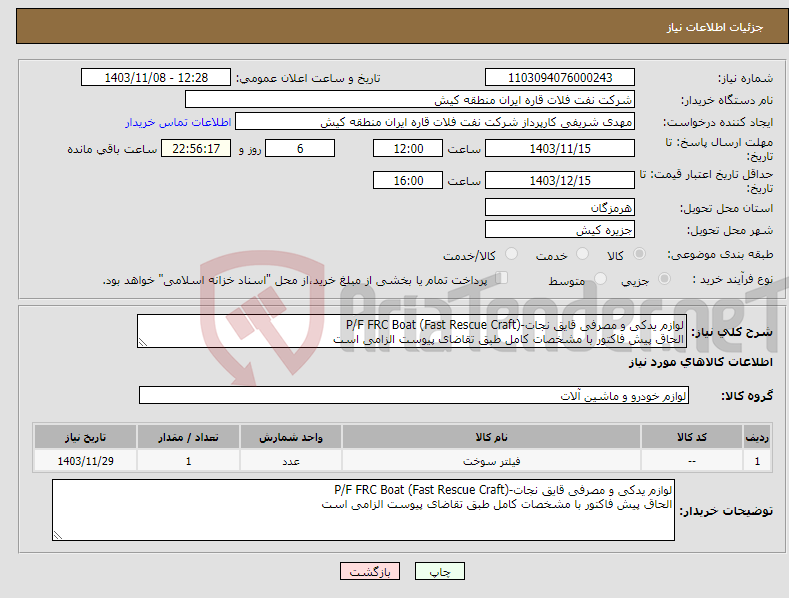Click the delivery city field جزیره کیش
This screenshot has height=598, width=789.
point(560,230)
